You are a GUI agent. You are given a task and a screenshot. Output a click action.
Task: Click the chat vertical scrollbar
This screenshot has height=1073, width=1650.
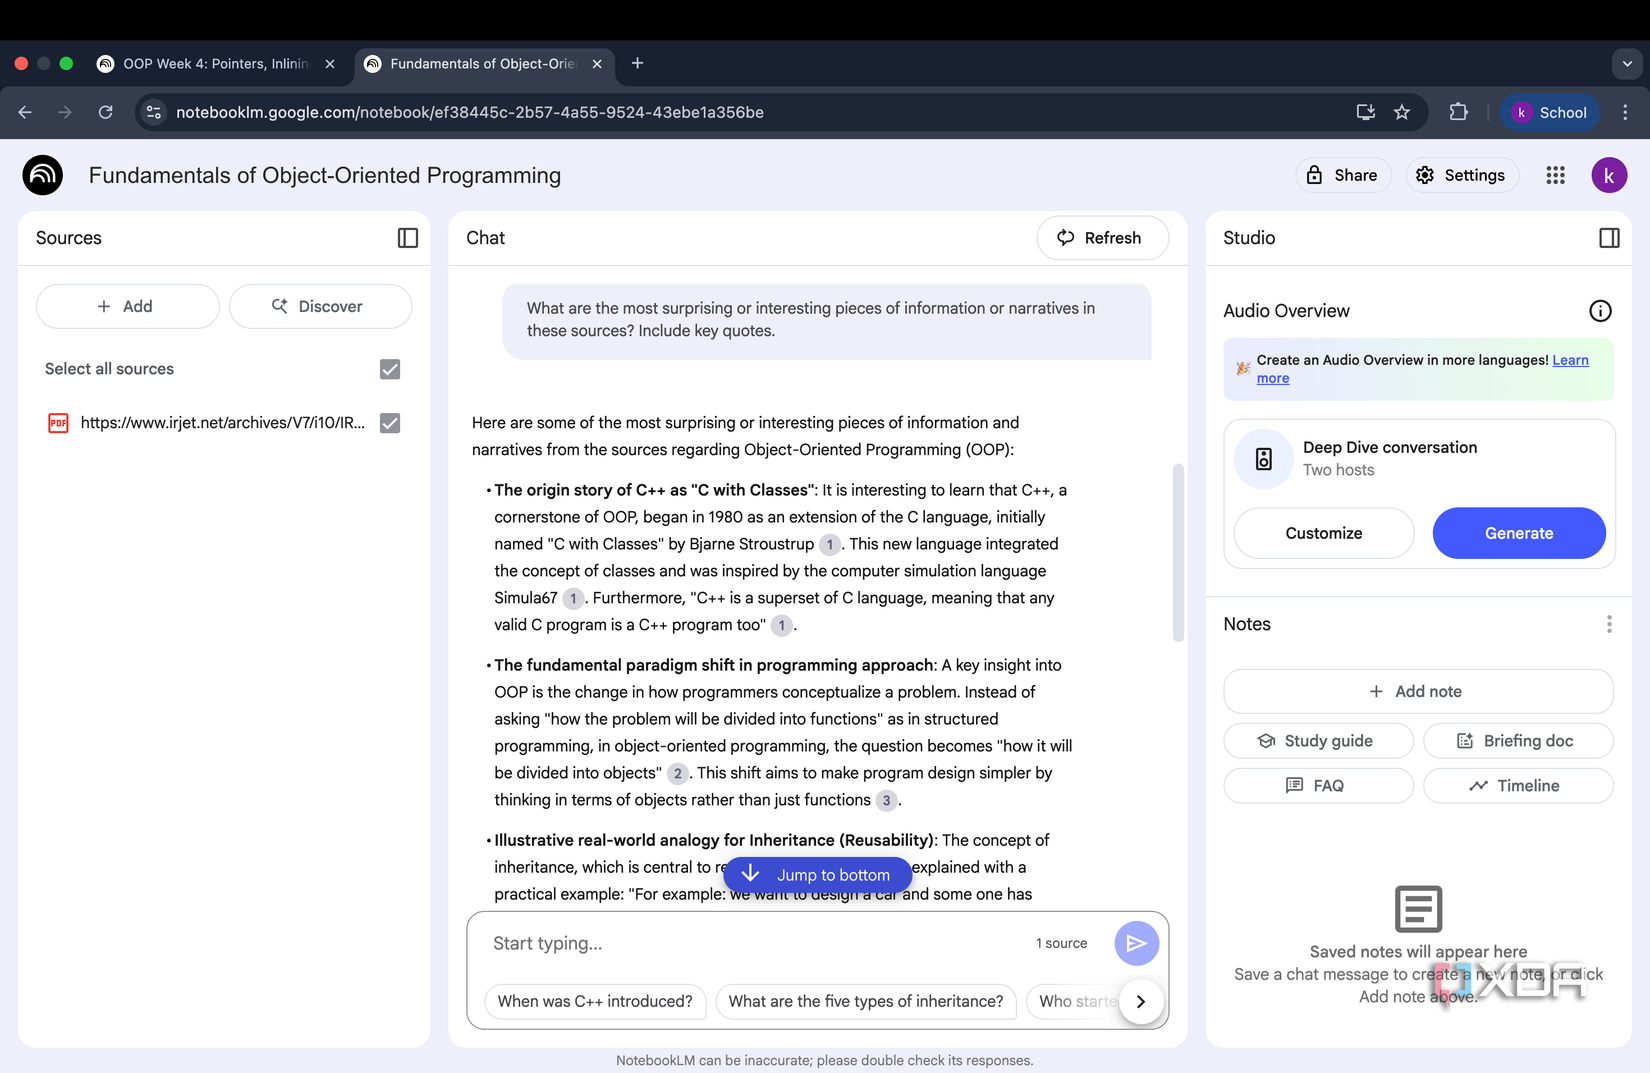pos(1178,552)
